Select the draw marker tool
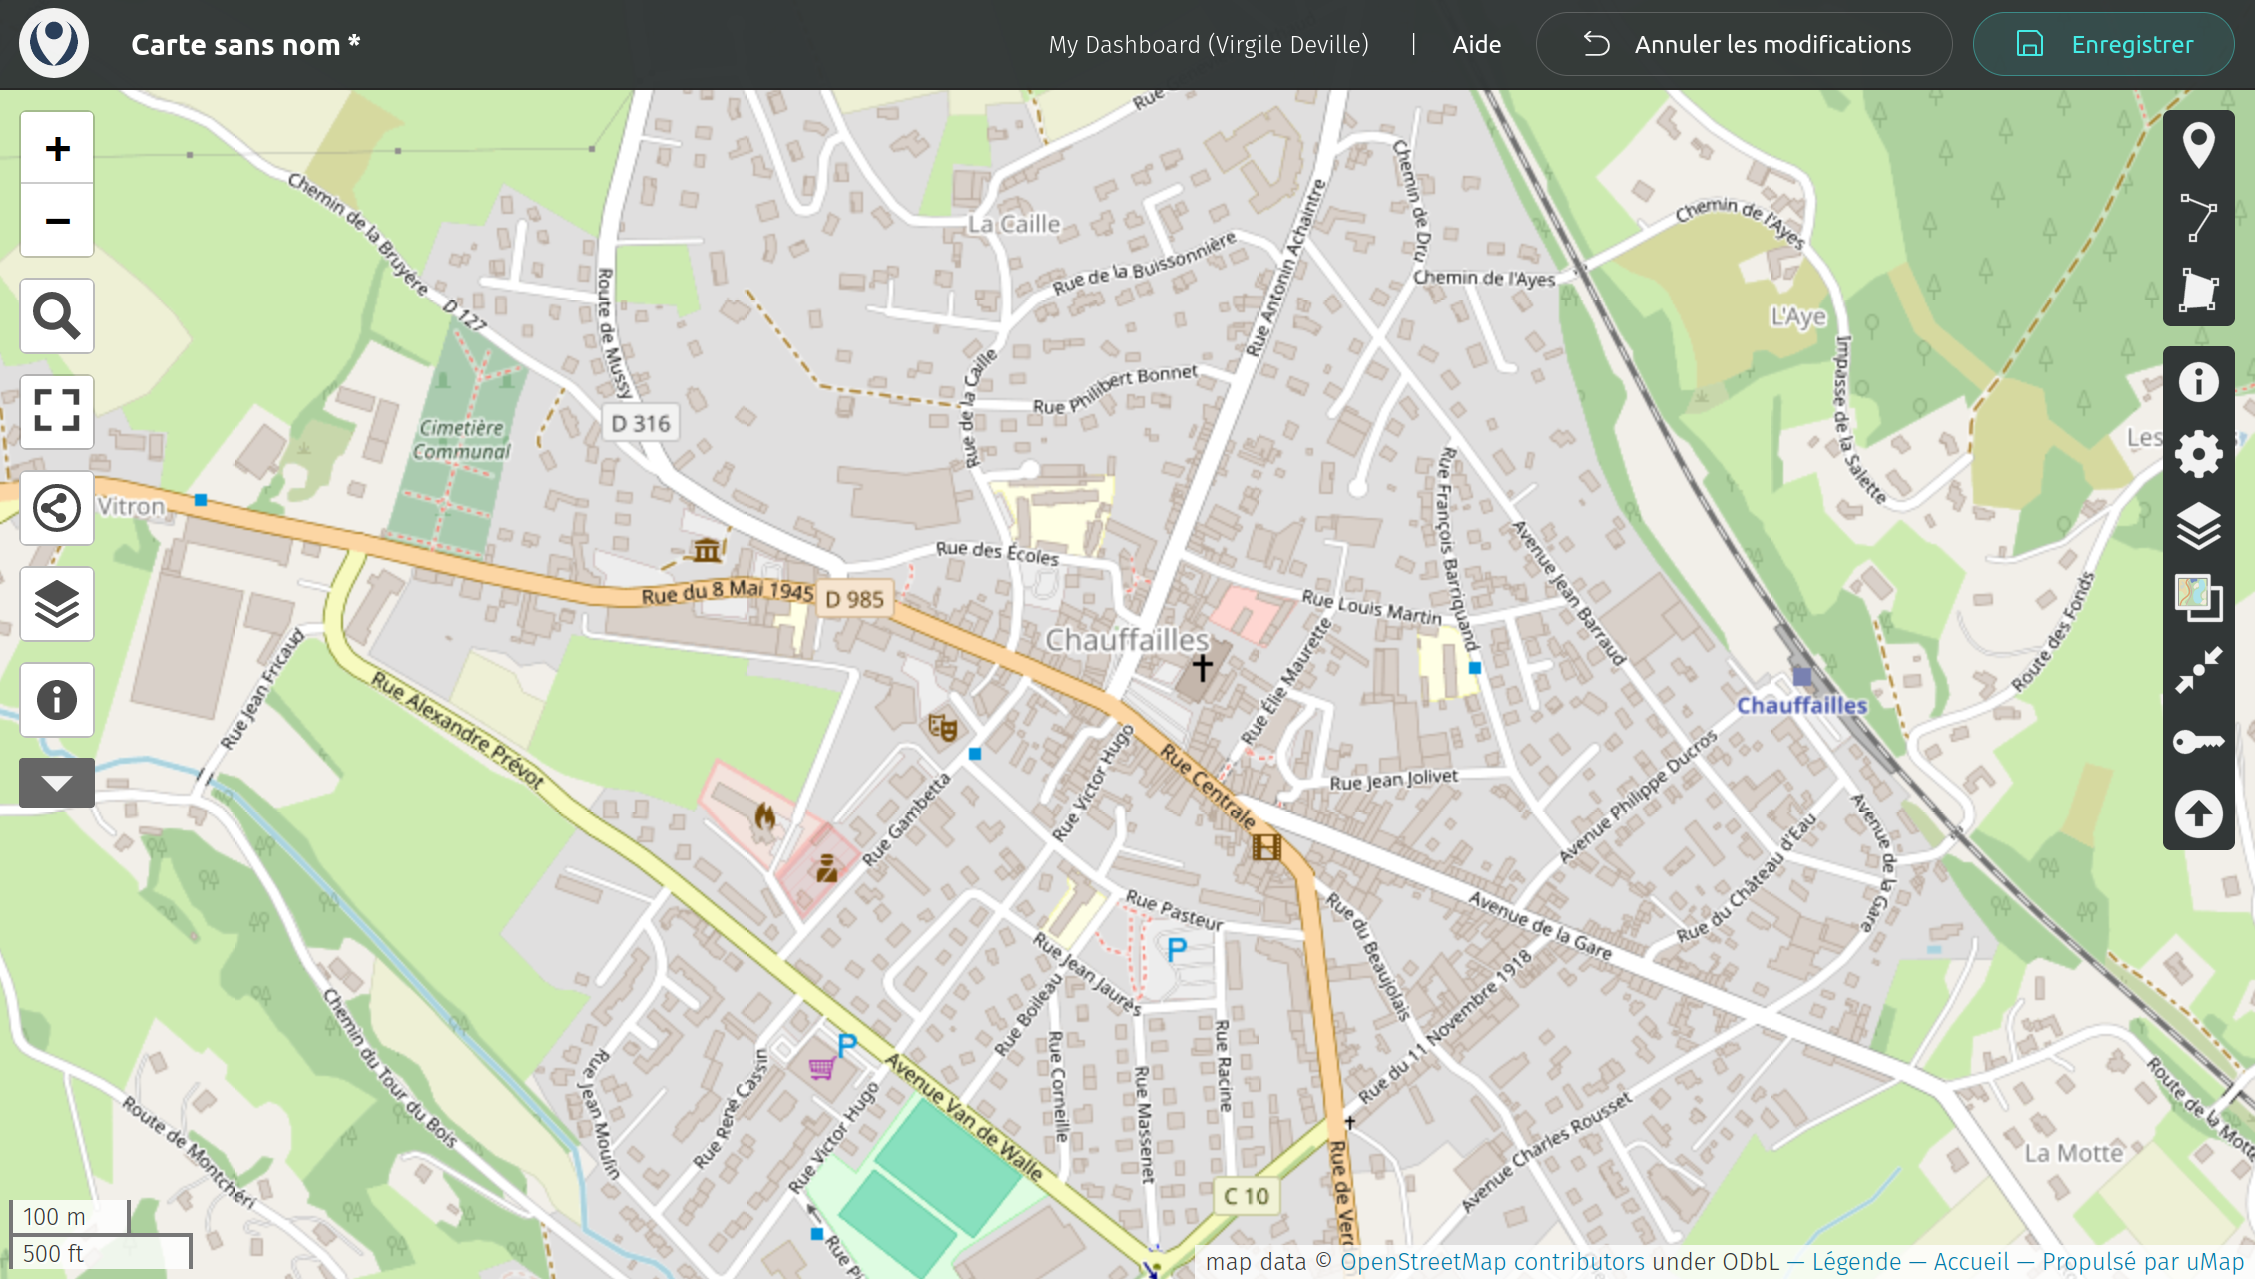Image resolution: width=2255 pixels, height=1279 pixels. pos(2198,146)
